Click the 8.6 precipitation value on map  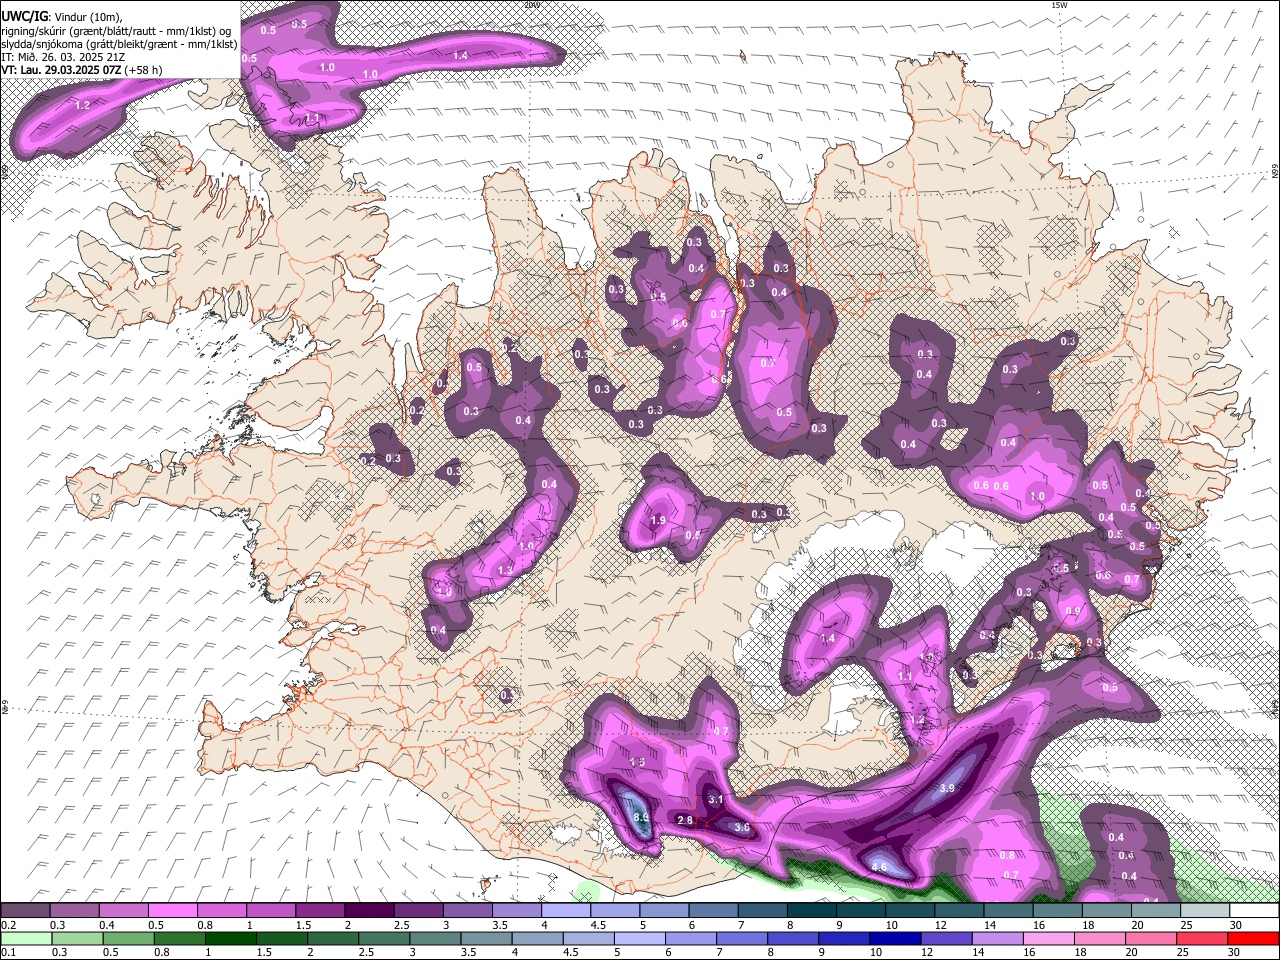641,817
